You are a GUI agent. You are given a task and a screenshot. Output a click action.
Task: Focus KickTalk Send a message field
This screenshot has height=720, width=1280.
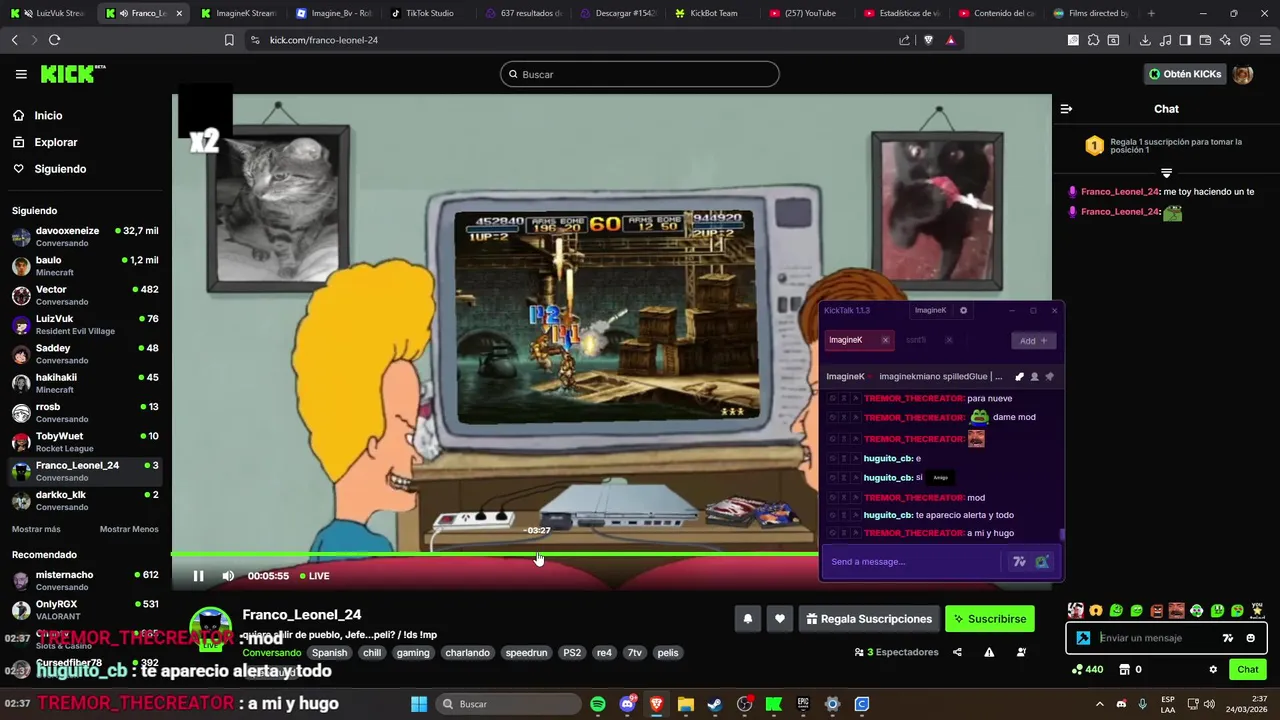click(912, 562)
